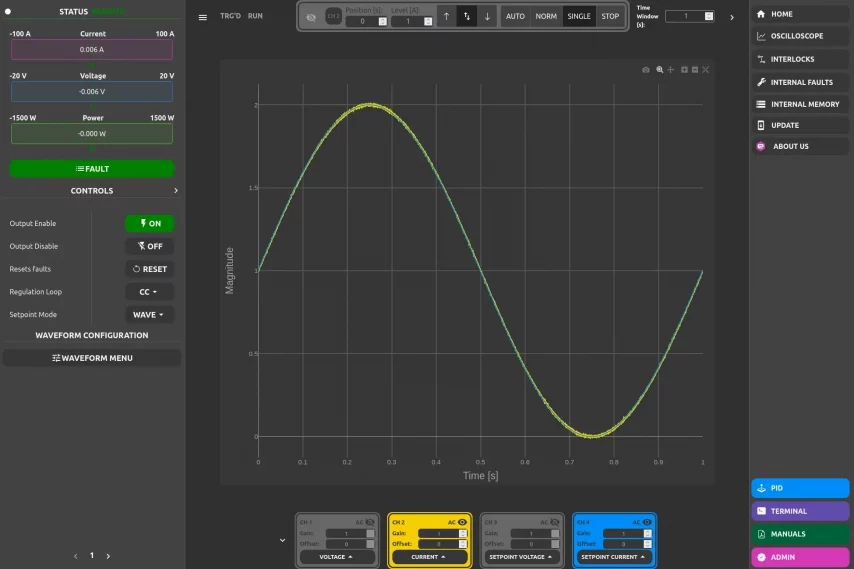Open the Setpoint Mode WAVE dropdown

149,315
